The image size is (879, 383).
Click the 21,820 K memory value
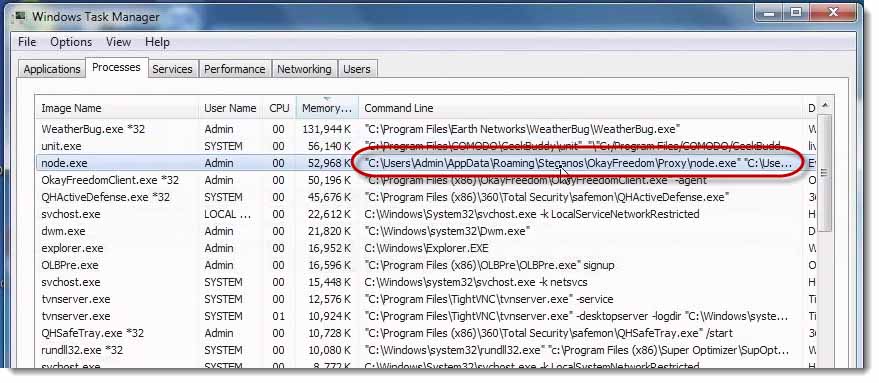click(330, 231)
